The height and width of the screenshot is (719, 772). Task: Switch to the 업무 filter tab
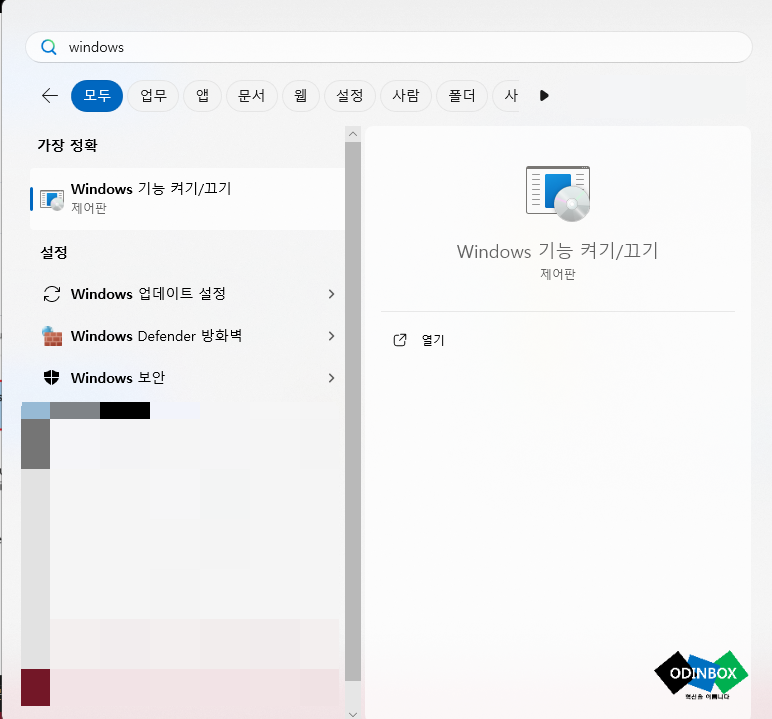click(153, 96)
